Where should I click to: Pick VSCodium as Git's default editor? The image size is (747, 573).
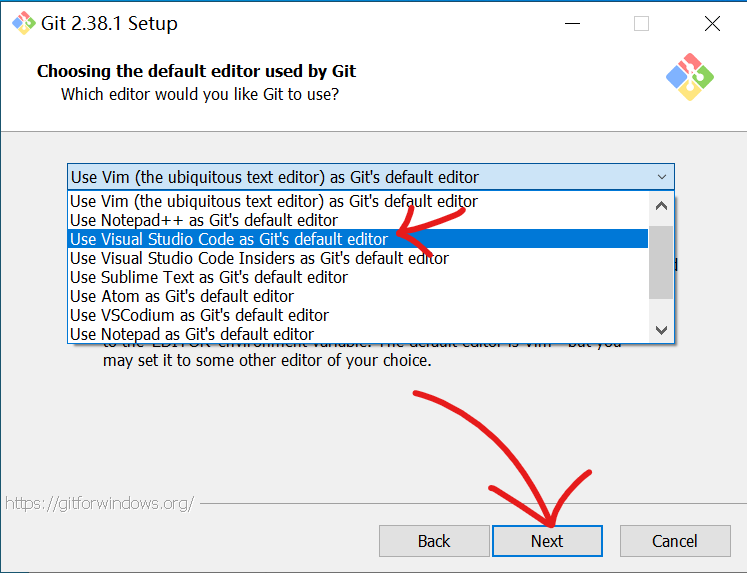199,315
